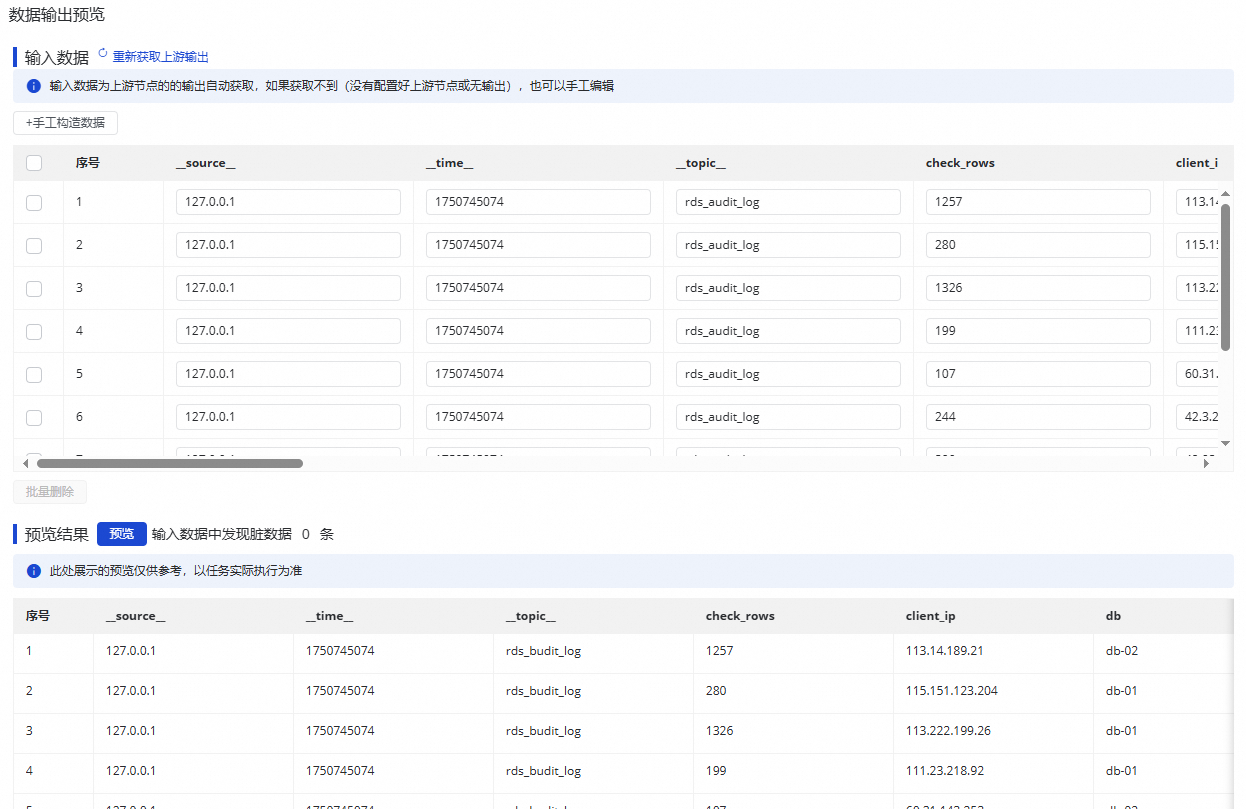Screen dimensions: 1246x809
Task: Edit the __topic__ field in input row 2
Action: coord(788,245)
